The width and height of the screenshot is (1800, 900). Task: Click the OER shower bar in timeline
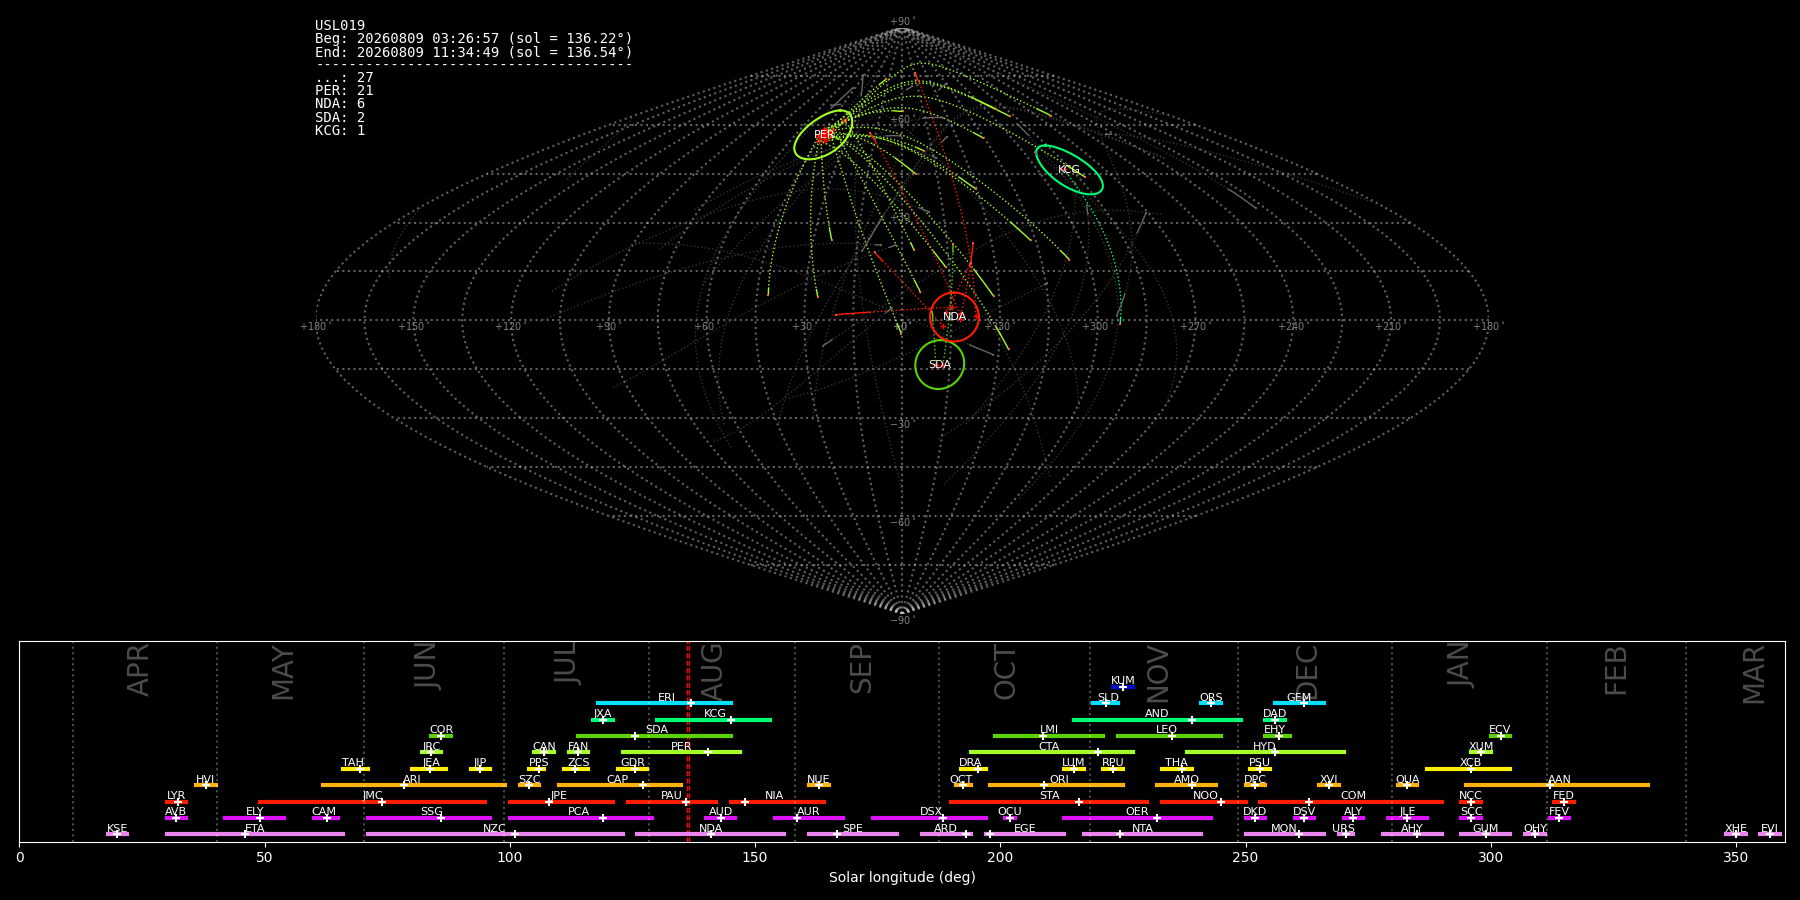1137,818
